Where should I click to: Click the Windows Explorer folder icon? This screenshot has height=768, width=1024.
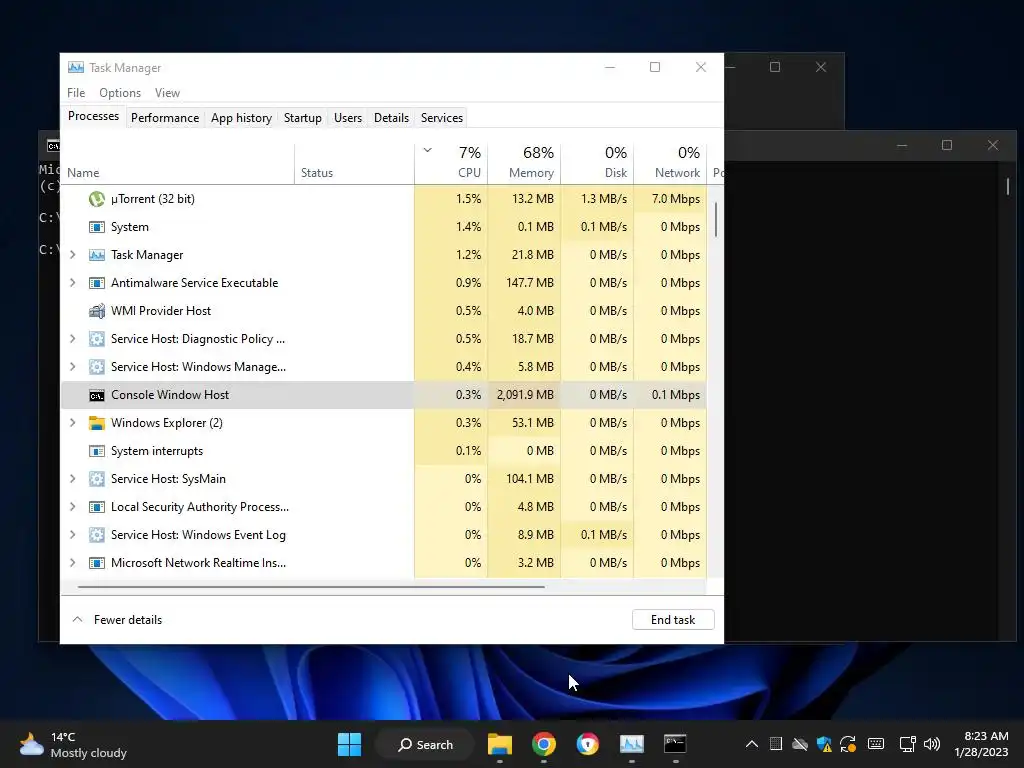[x=97, y=423]
